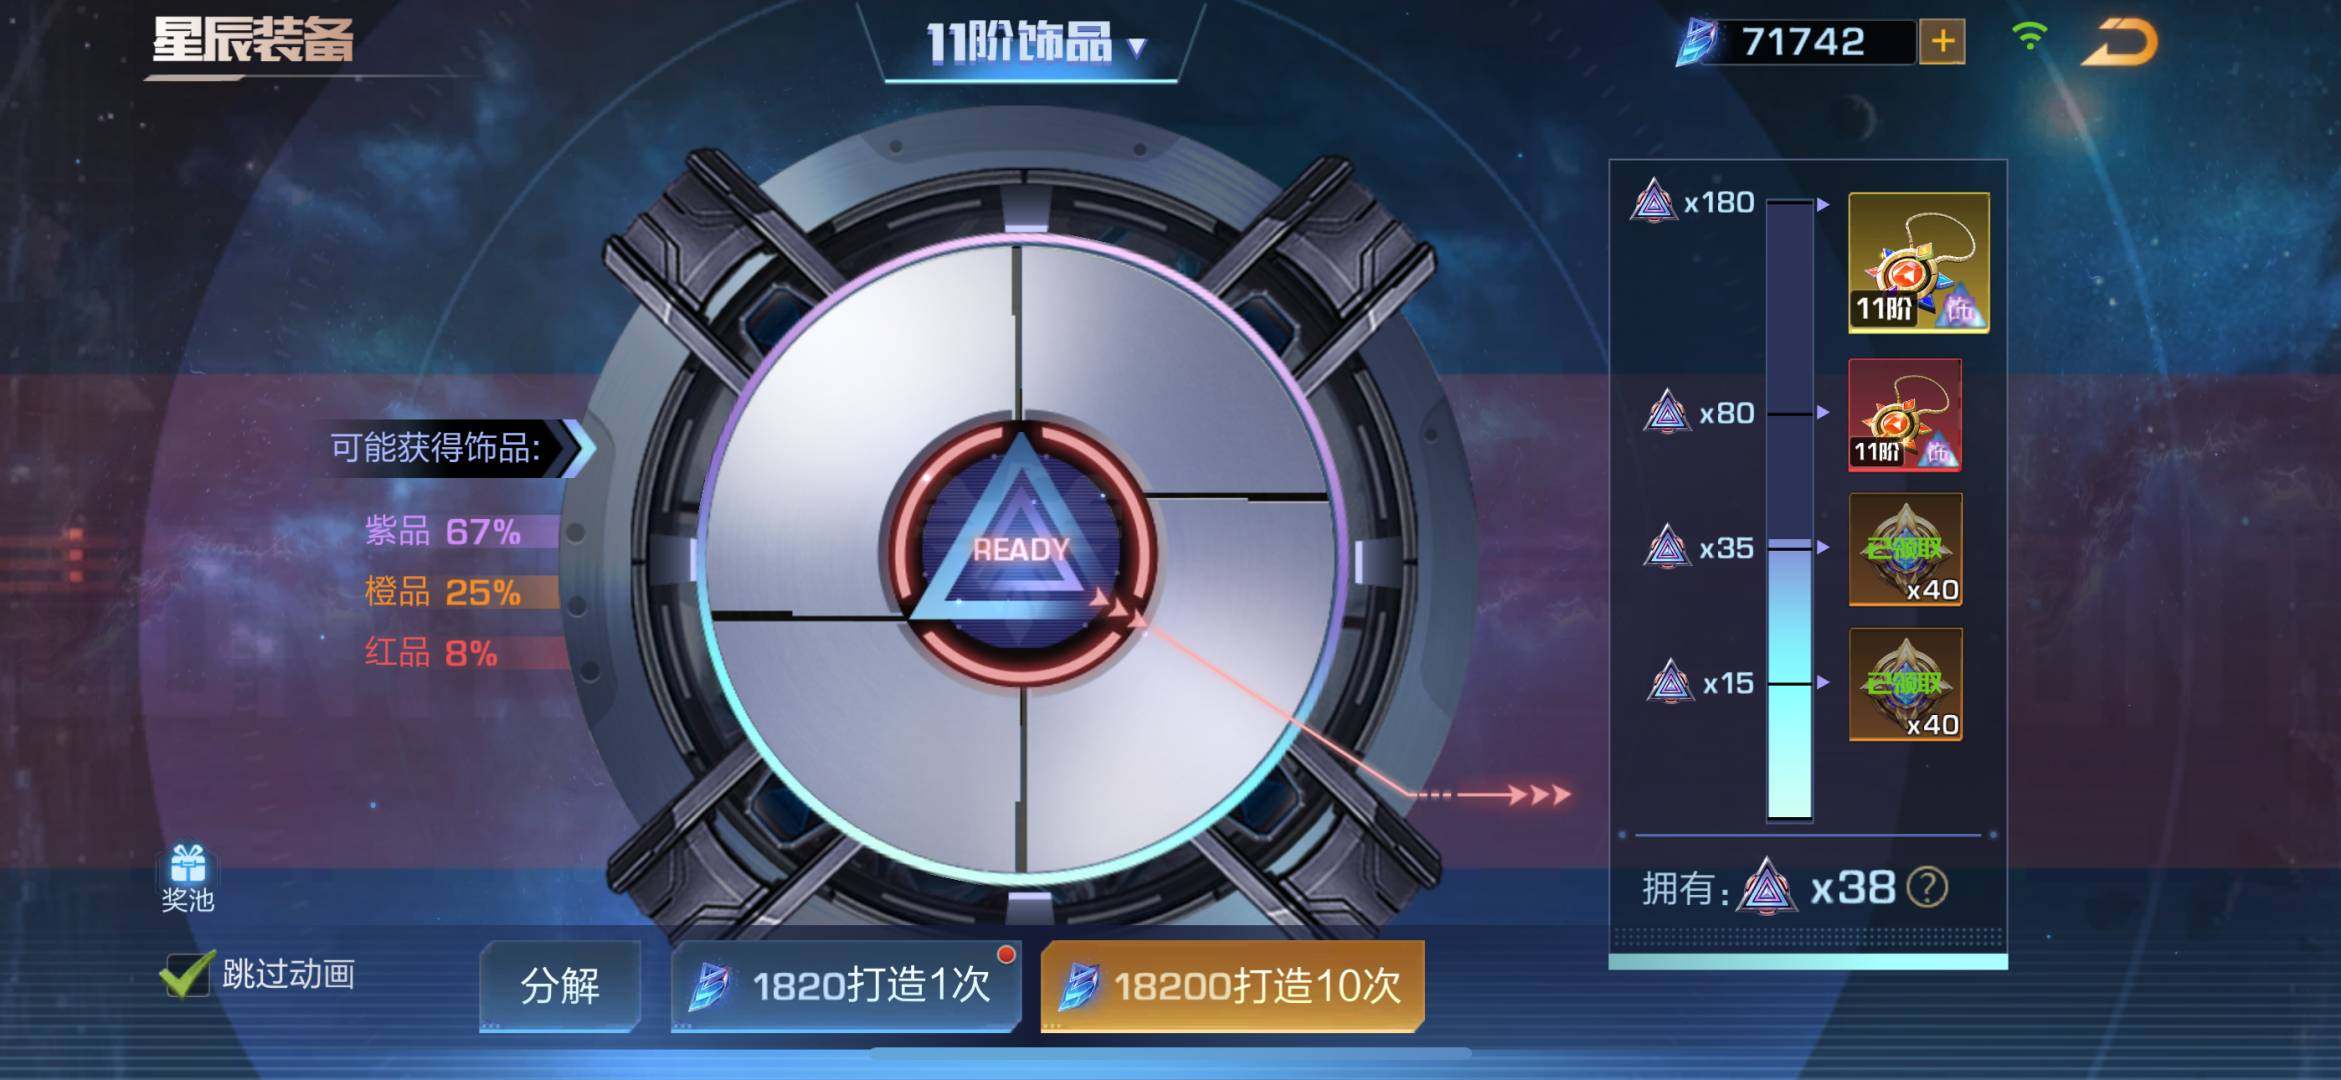Tap the triangle token icon beside x180
Screen dimensions: 2341x1080
pos(1653,201)
